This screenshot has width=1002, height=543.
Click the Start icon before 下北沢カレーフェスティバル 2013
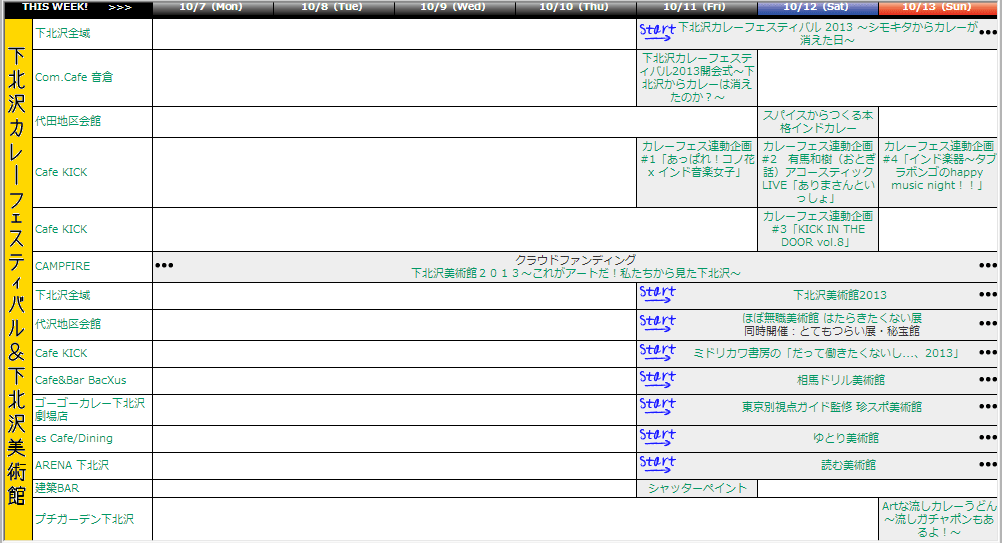pyautogui.click(x=657, y=33)
